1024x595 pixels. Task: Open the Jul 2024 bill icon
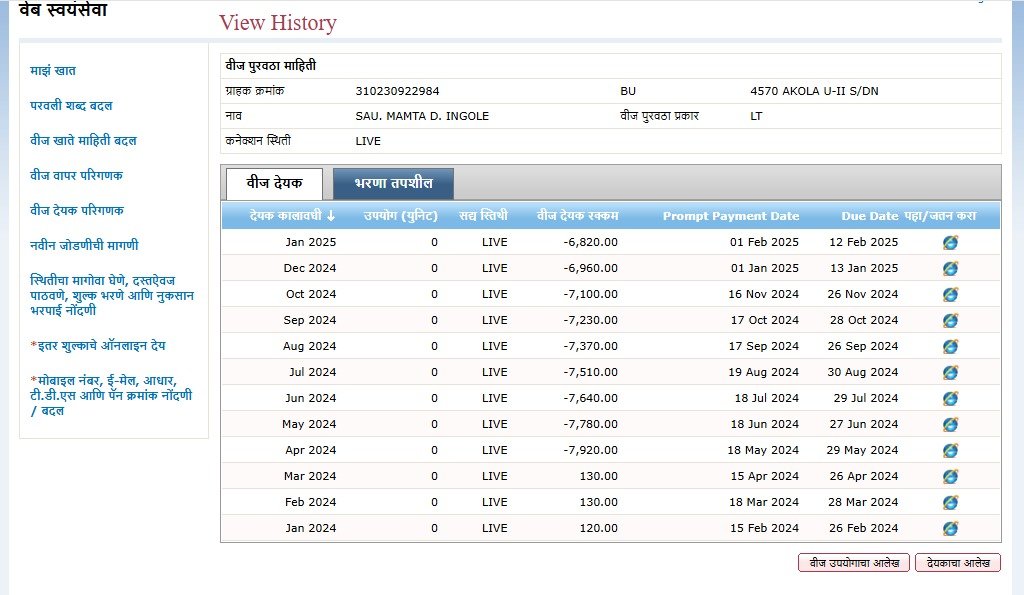point(950,372)
